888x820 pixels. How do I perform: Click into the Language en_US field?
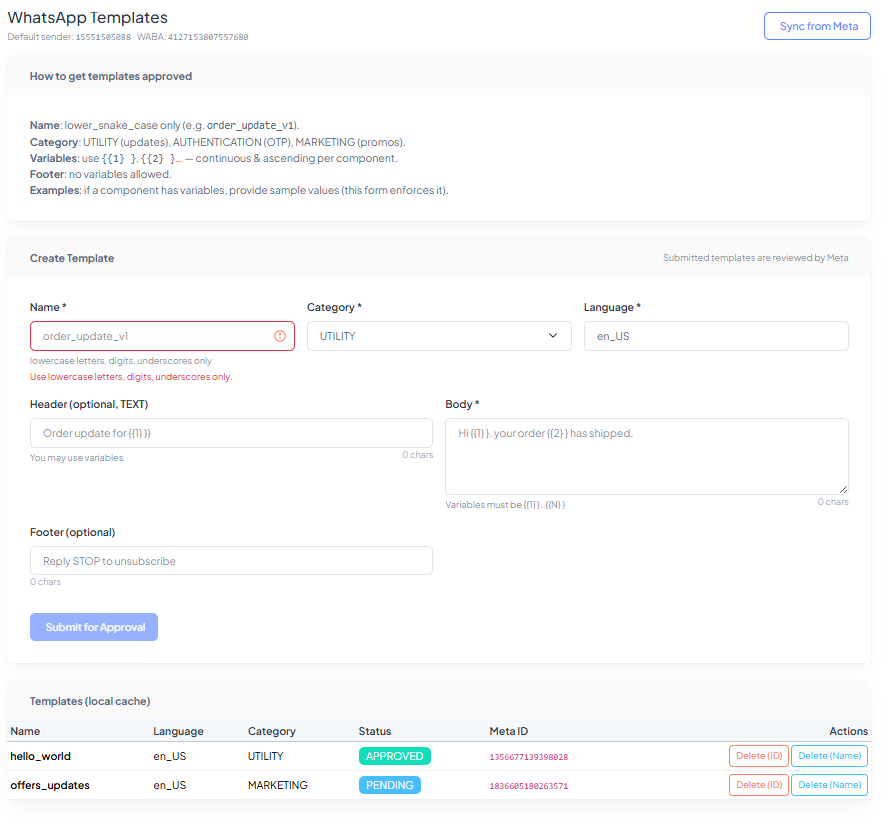(x=715, y=336)
